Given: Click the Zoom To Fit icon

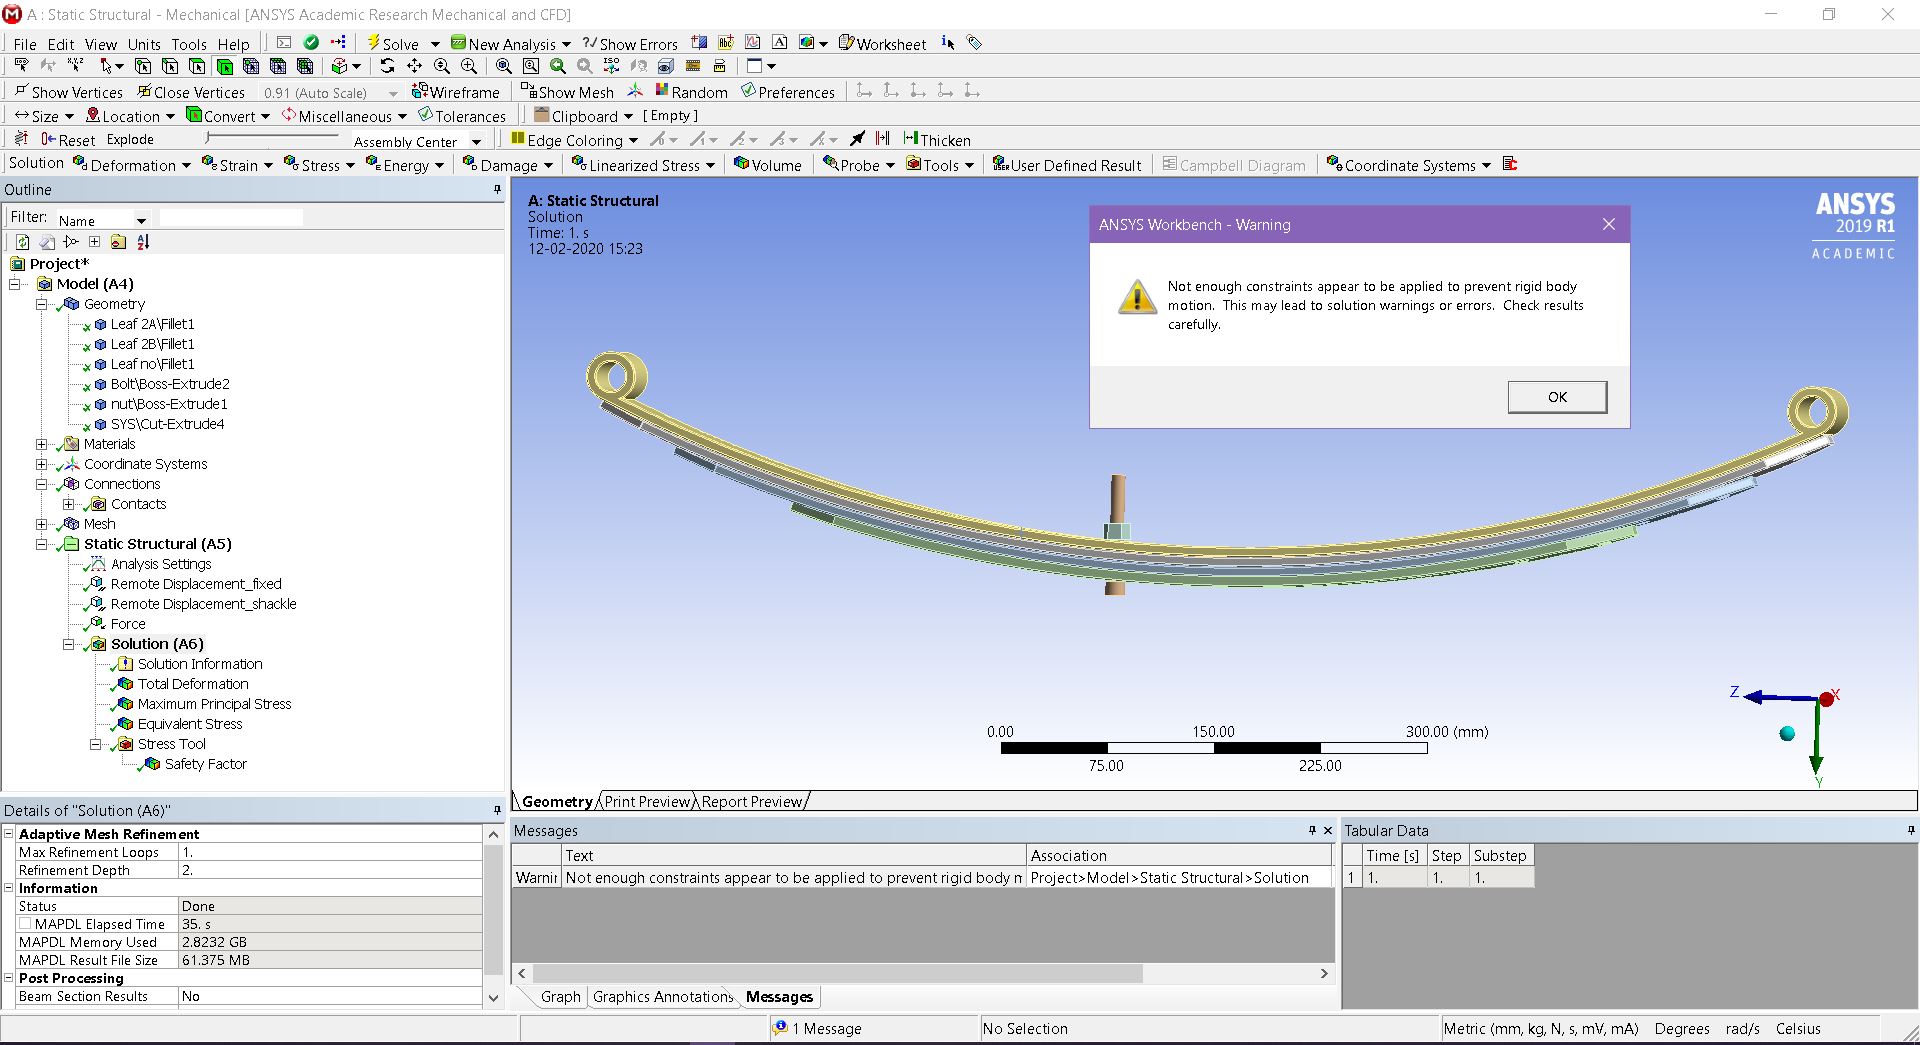Looking at the screenshot, I should (504, 66).
